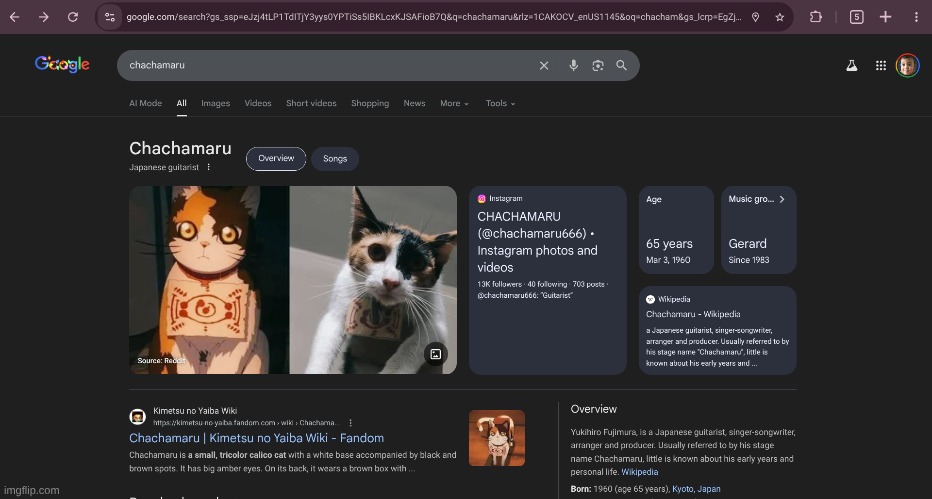Start voice search with microphone icon
The height and width of the screenshot is (499, 932).
pyautogui.click(x=573, y=65)
